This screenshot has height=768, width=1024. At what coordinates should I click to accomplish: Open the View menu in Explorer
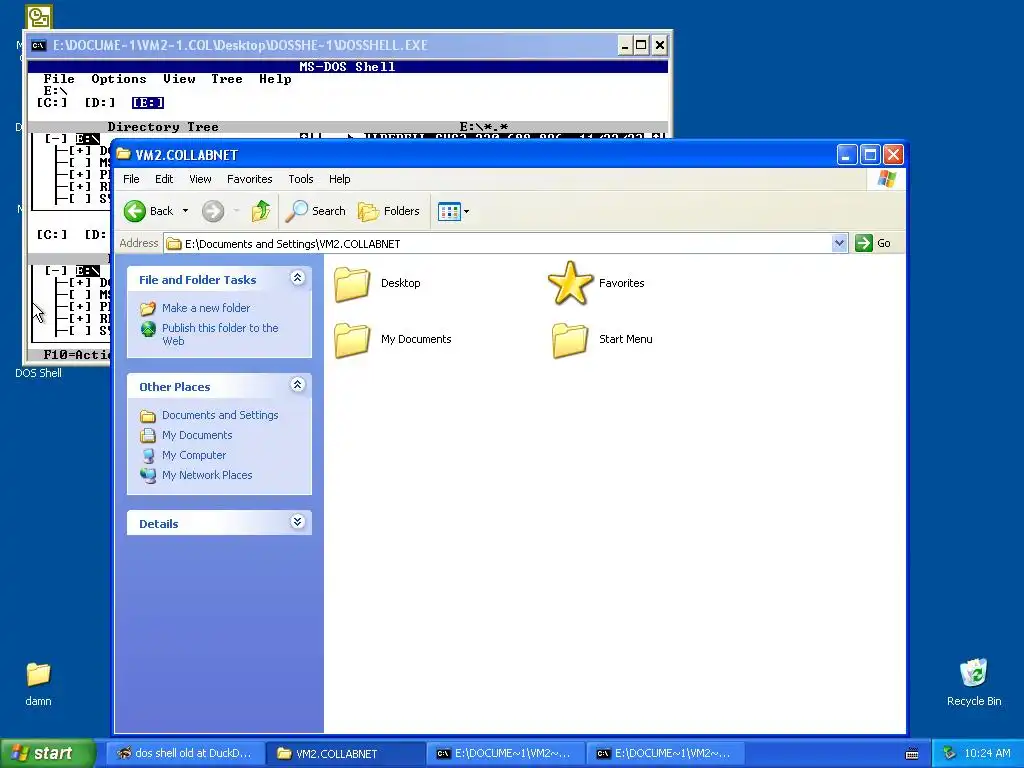pyautogui.click(x=200, y=179)
